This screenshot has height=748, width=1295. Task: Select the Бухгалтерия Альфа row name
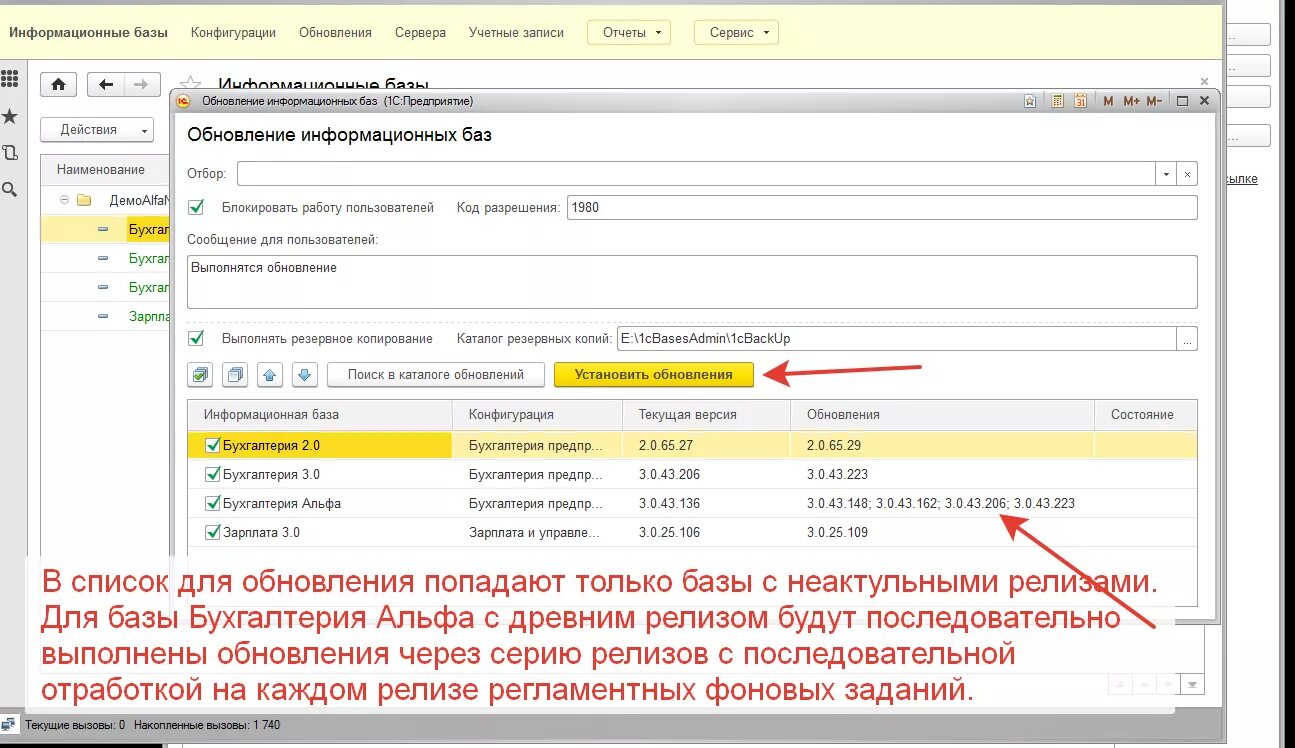pos(282,503)
